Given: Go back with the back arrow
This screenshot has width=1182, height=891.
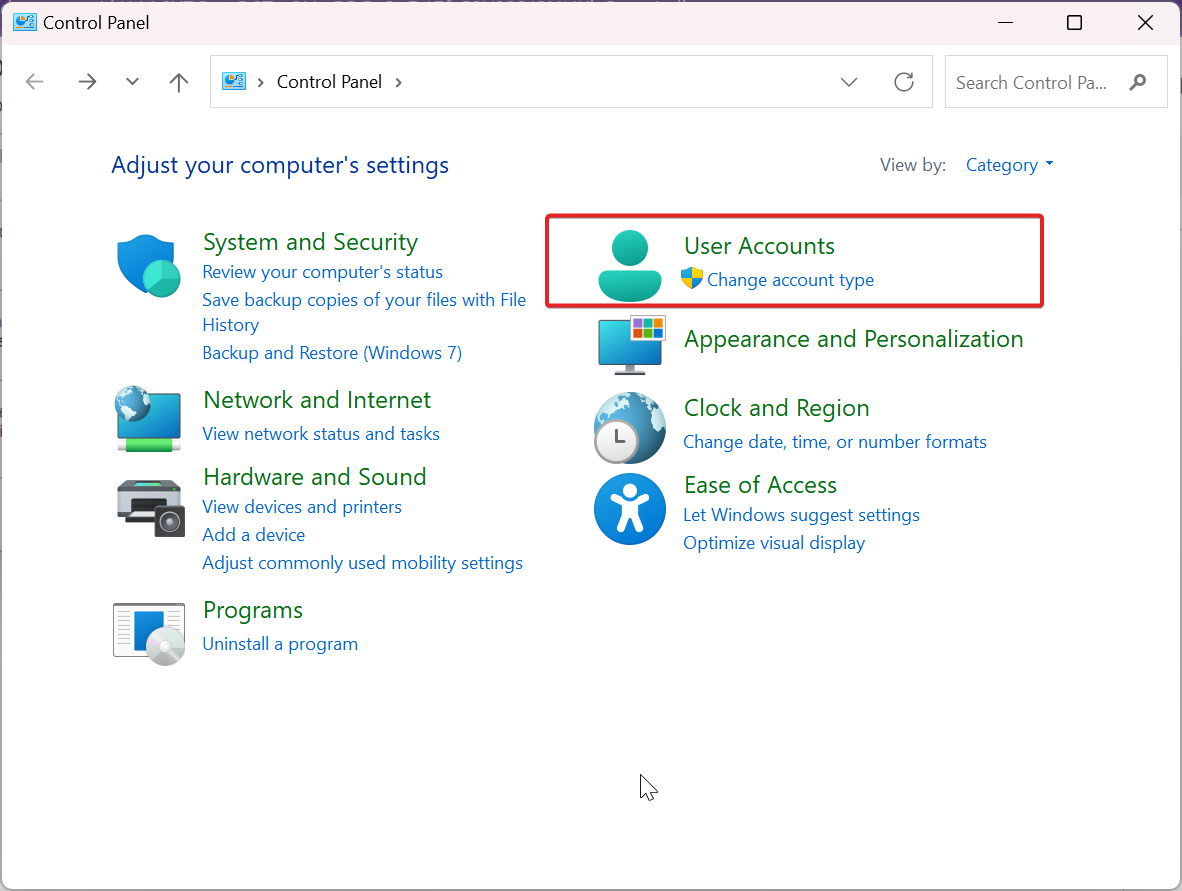Looking at the screenshot, I should [x=35, y=81].
